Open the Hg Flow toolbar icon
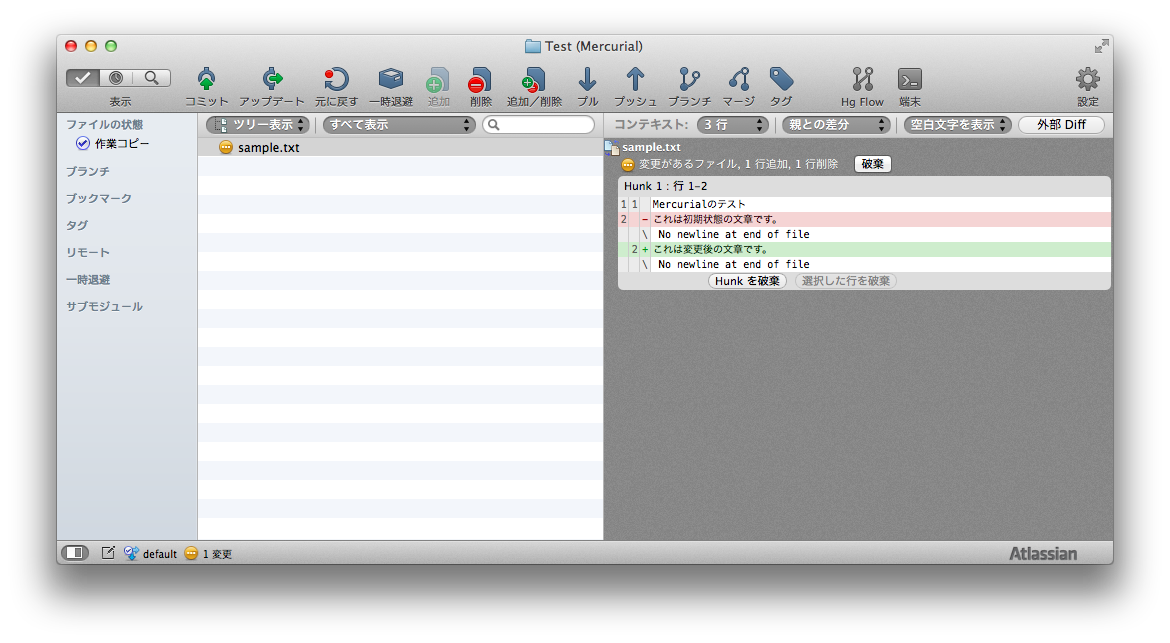This screenshot has height=643, width=1170. click(x=863, y=79)
